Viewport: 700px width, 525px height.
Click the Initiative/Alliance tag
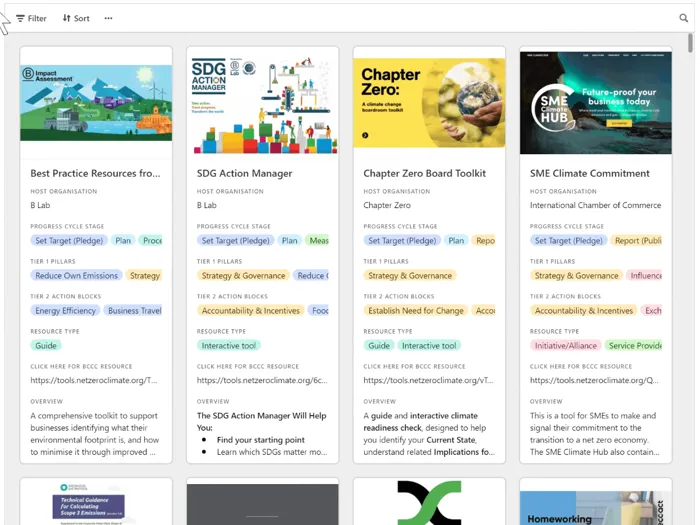pyautogui.click(x=566, y=346)
